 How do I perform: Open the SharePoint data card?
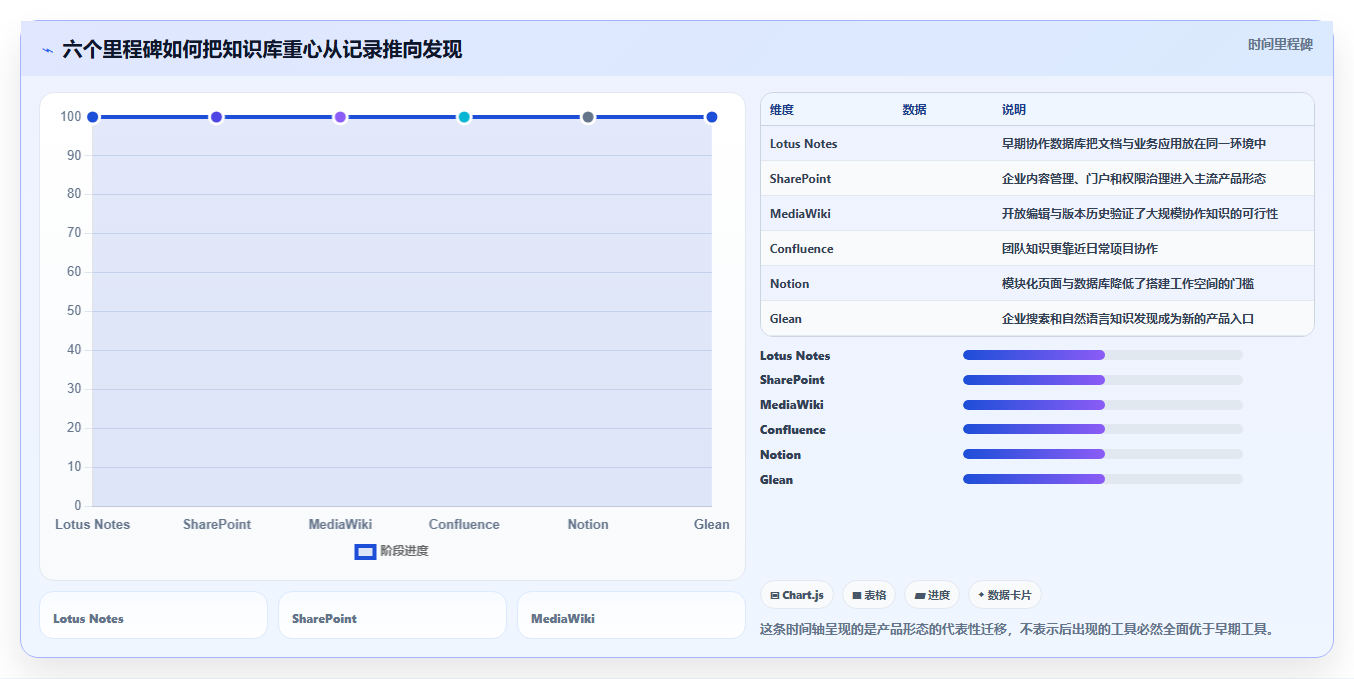(392, 615)
